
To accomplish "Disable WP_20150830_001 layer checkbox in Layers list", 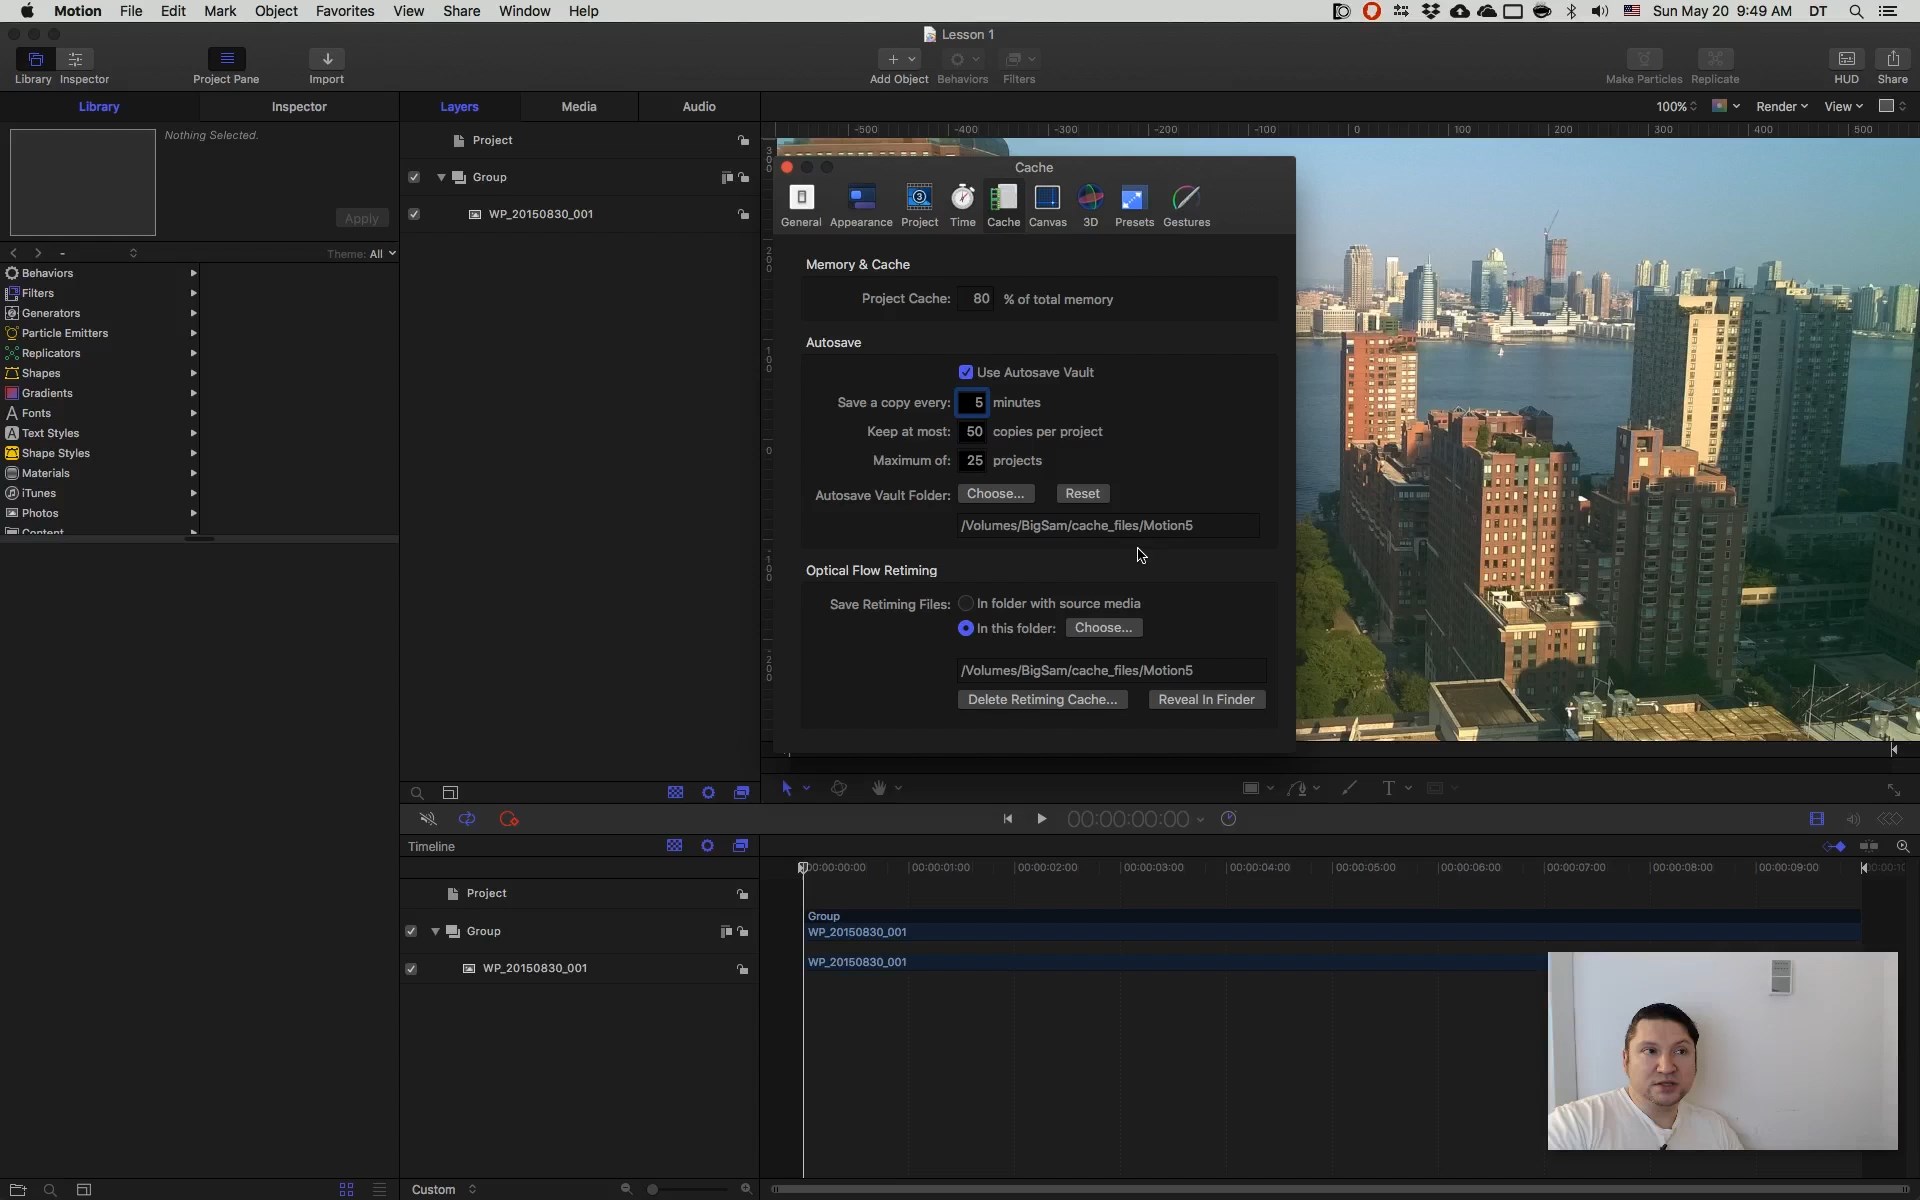I will pos(414,214).
